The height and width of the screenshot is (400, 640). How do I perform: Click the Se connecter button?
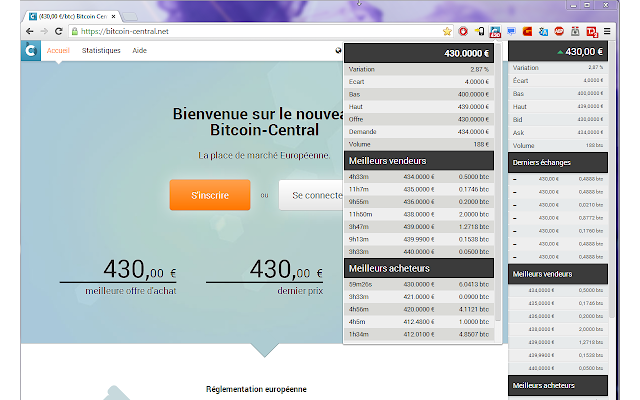pos(312,195)
